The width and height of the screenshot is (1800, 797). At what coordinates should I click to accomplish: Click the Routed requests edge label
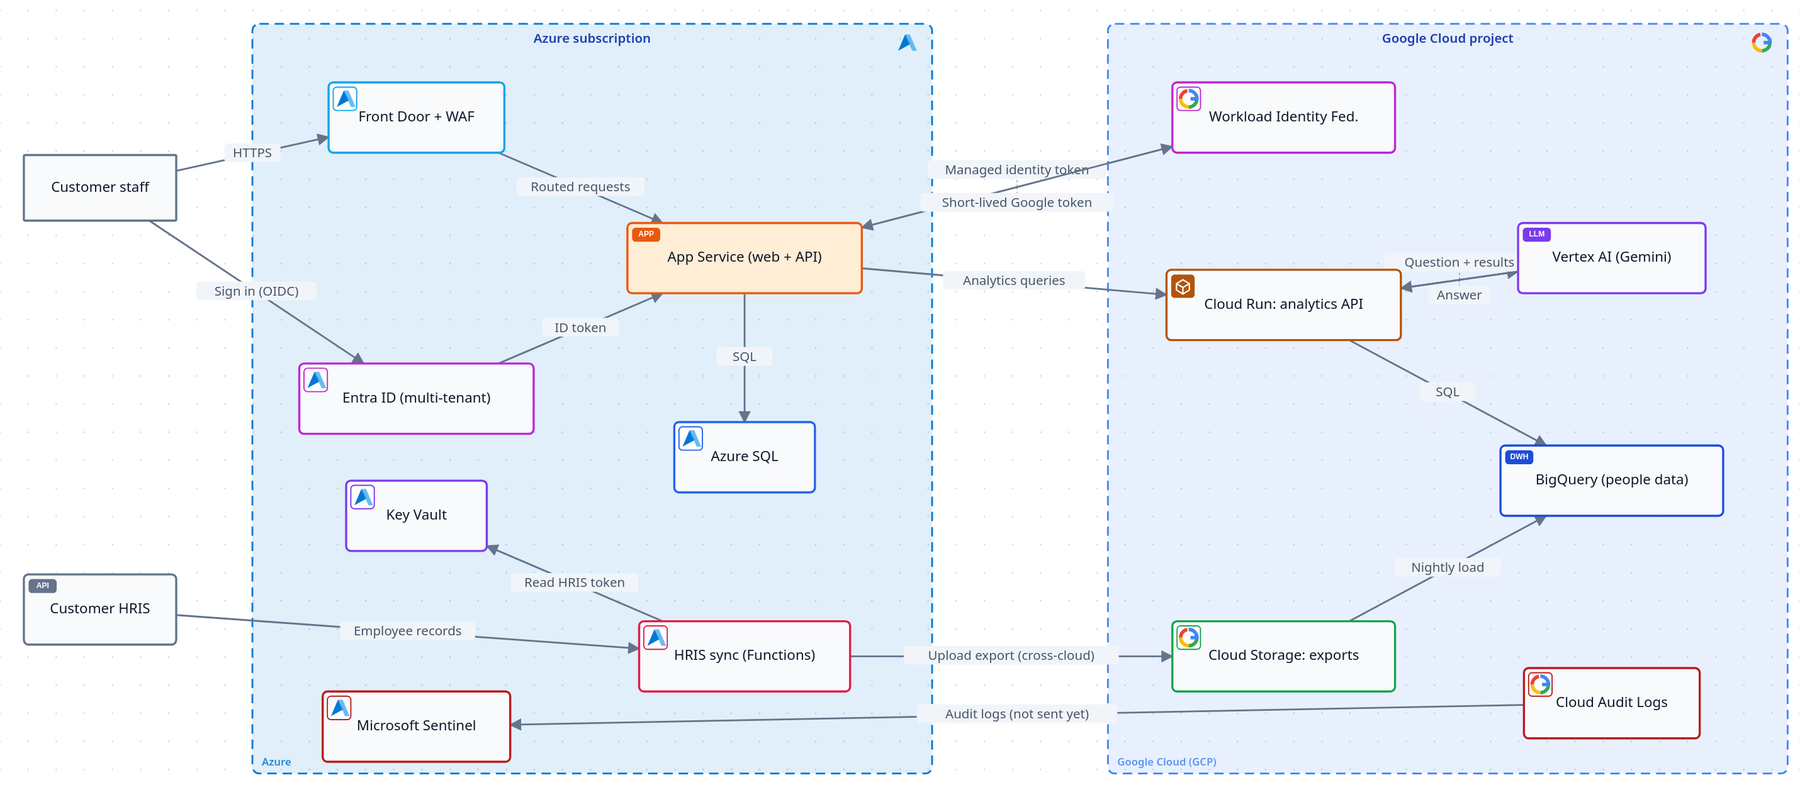point(580,187)
